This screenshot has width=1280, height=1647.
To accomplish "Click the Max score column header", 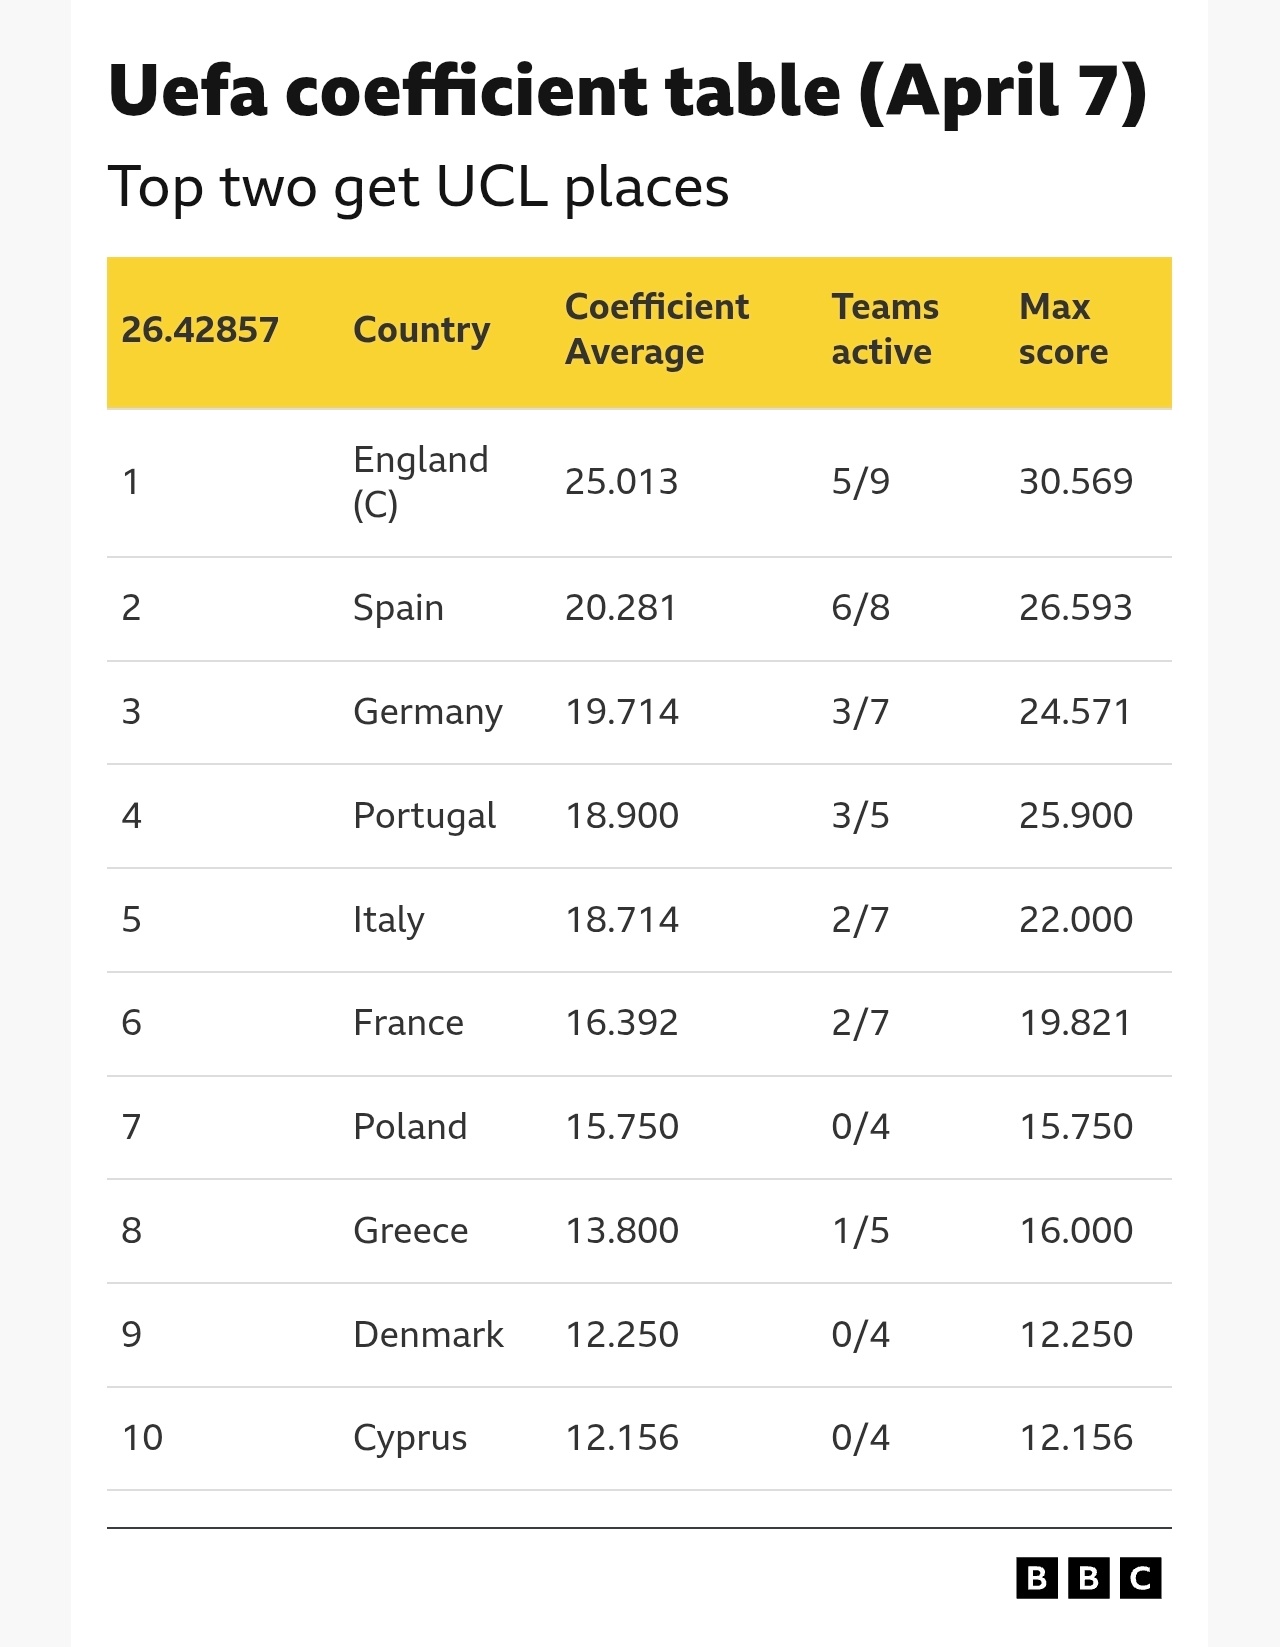I will click(x=1063, y=329).
